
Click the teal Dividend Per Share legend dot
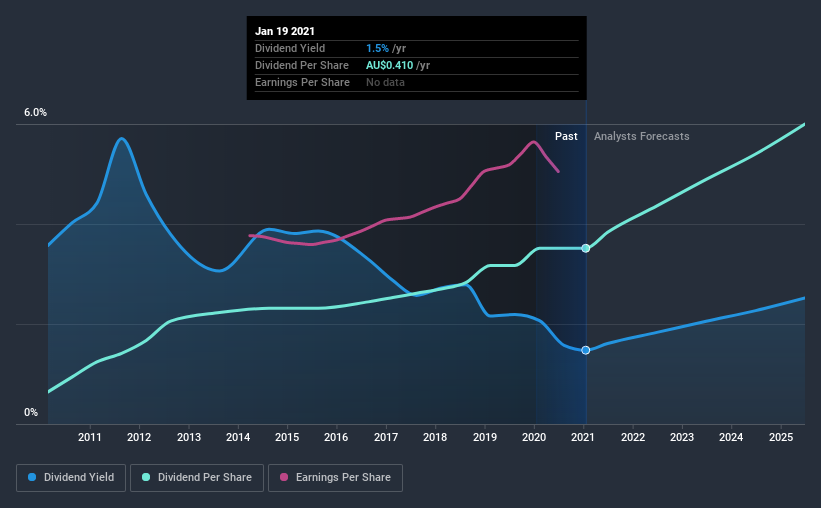tap(146, 477)
